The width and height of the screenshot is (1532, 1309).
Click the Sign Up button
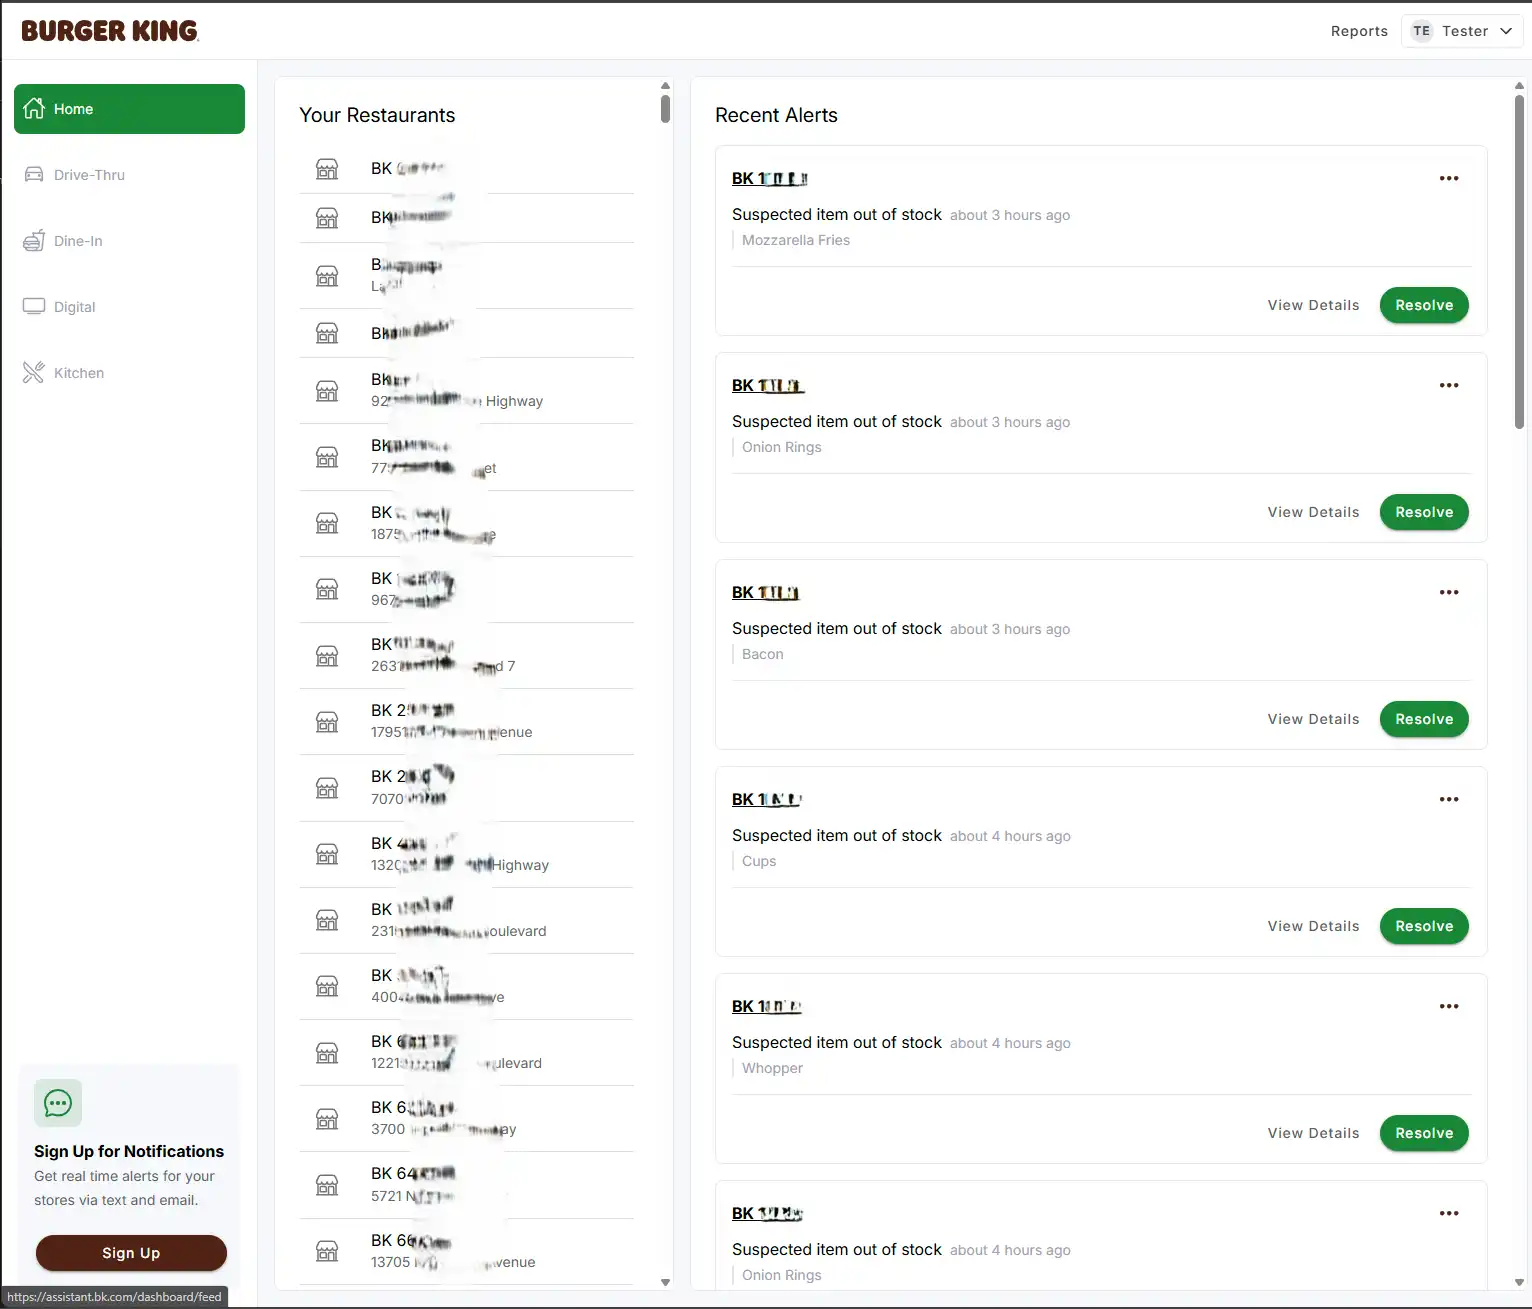pos(131,1253)
